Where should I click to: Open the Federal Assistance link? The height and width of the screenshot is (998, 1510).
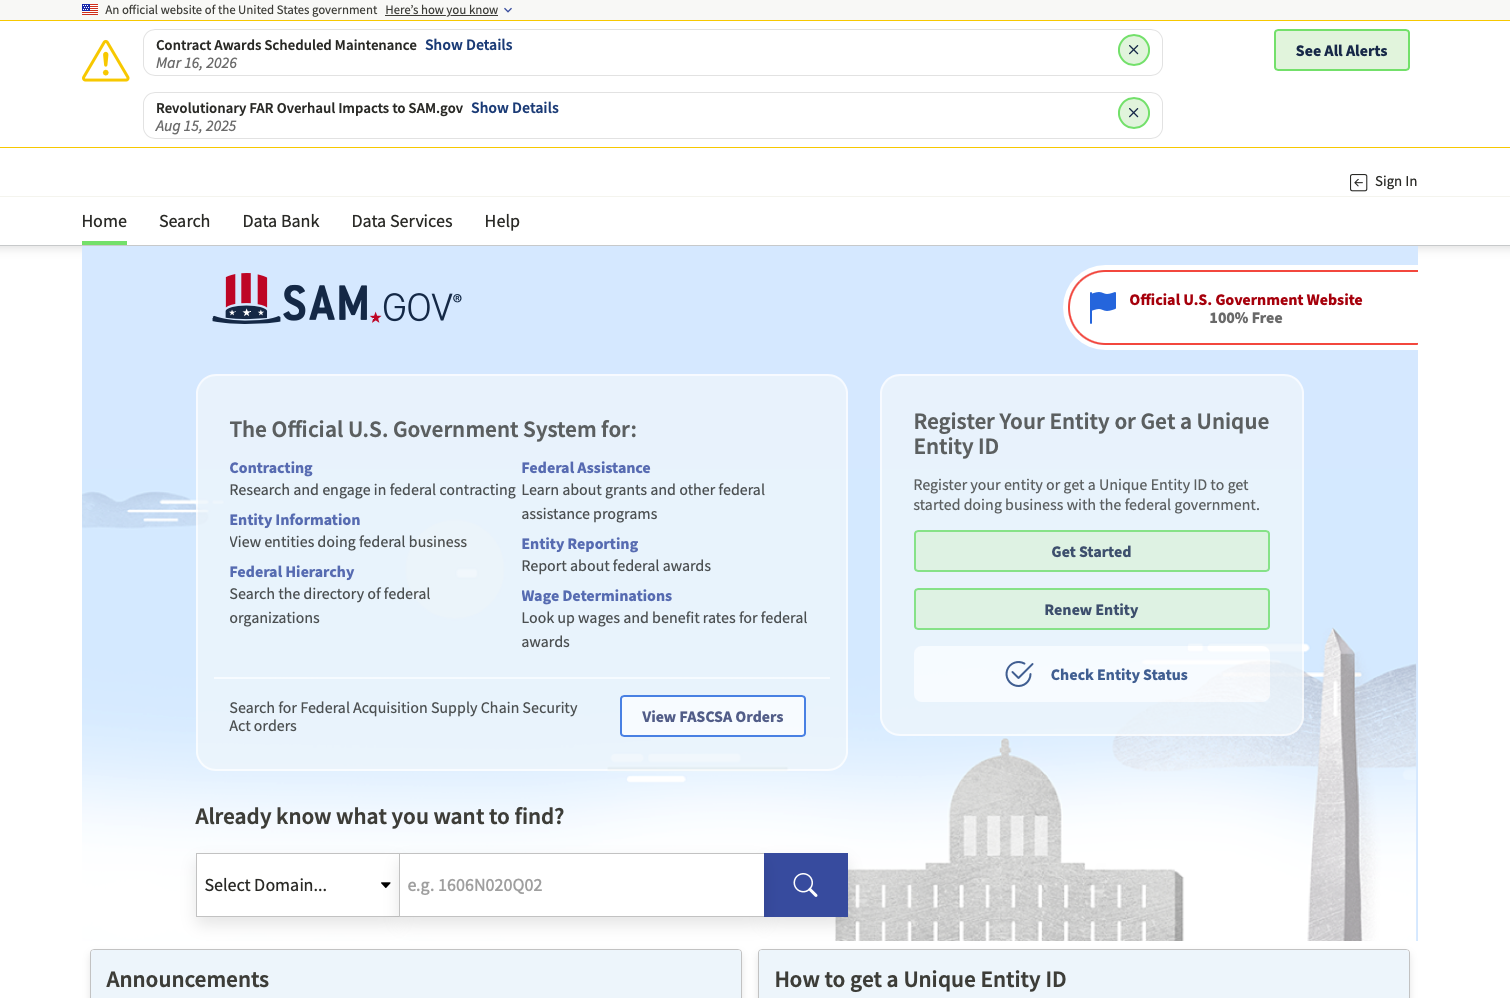pyautogui.click(x=586, y=467)
